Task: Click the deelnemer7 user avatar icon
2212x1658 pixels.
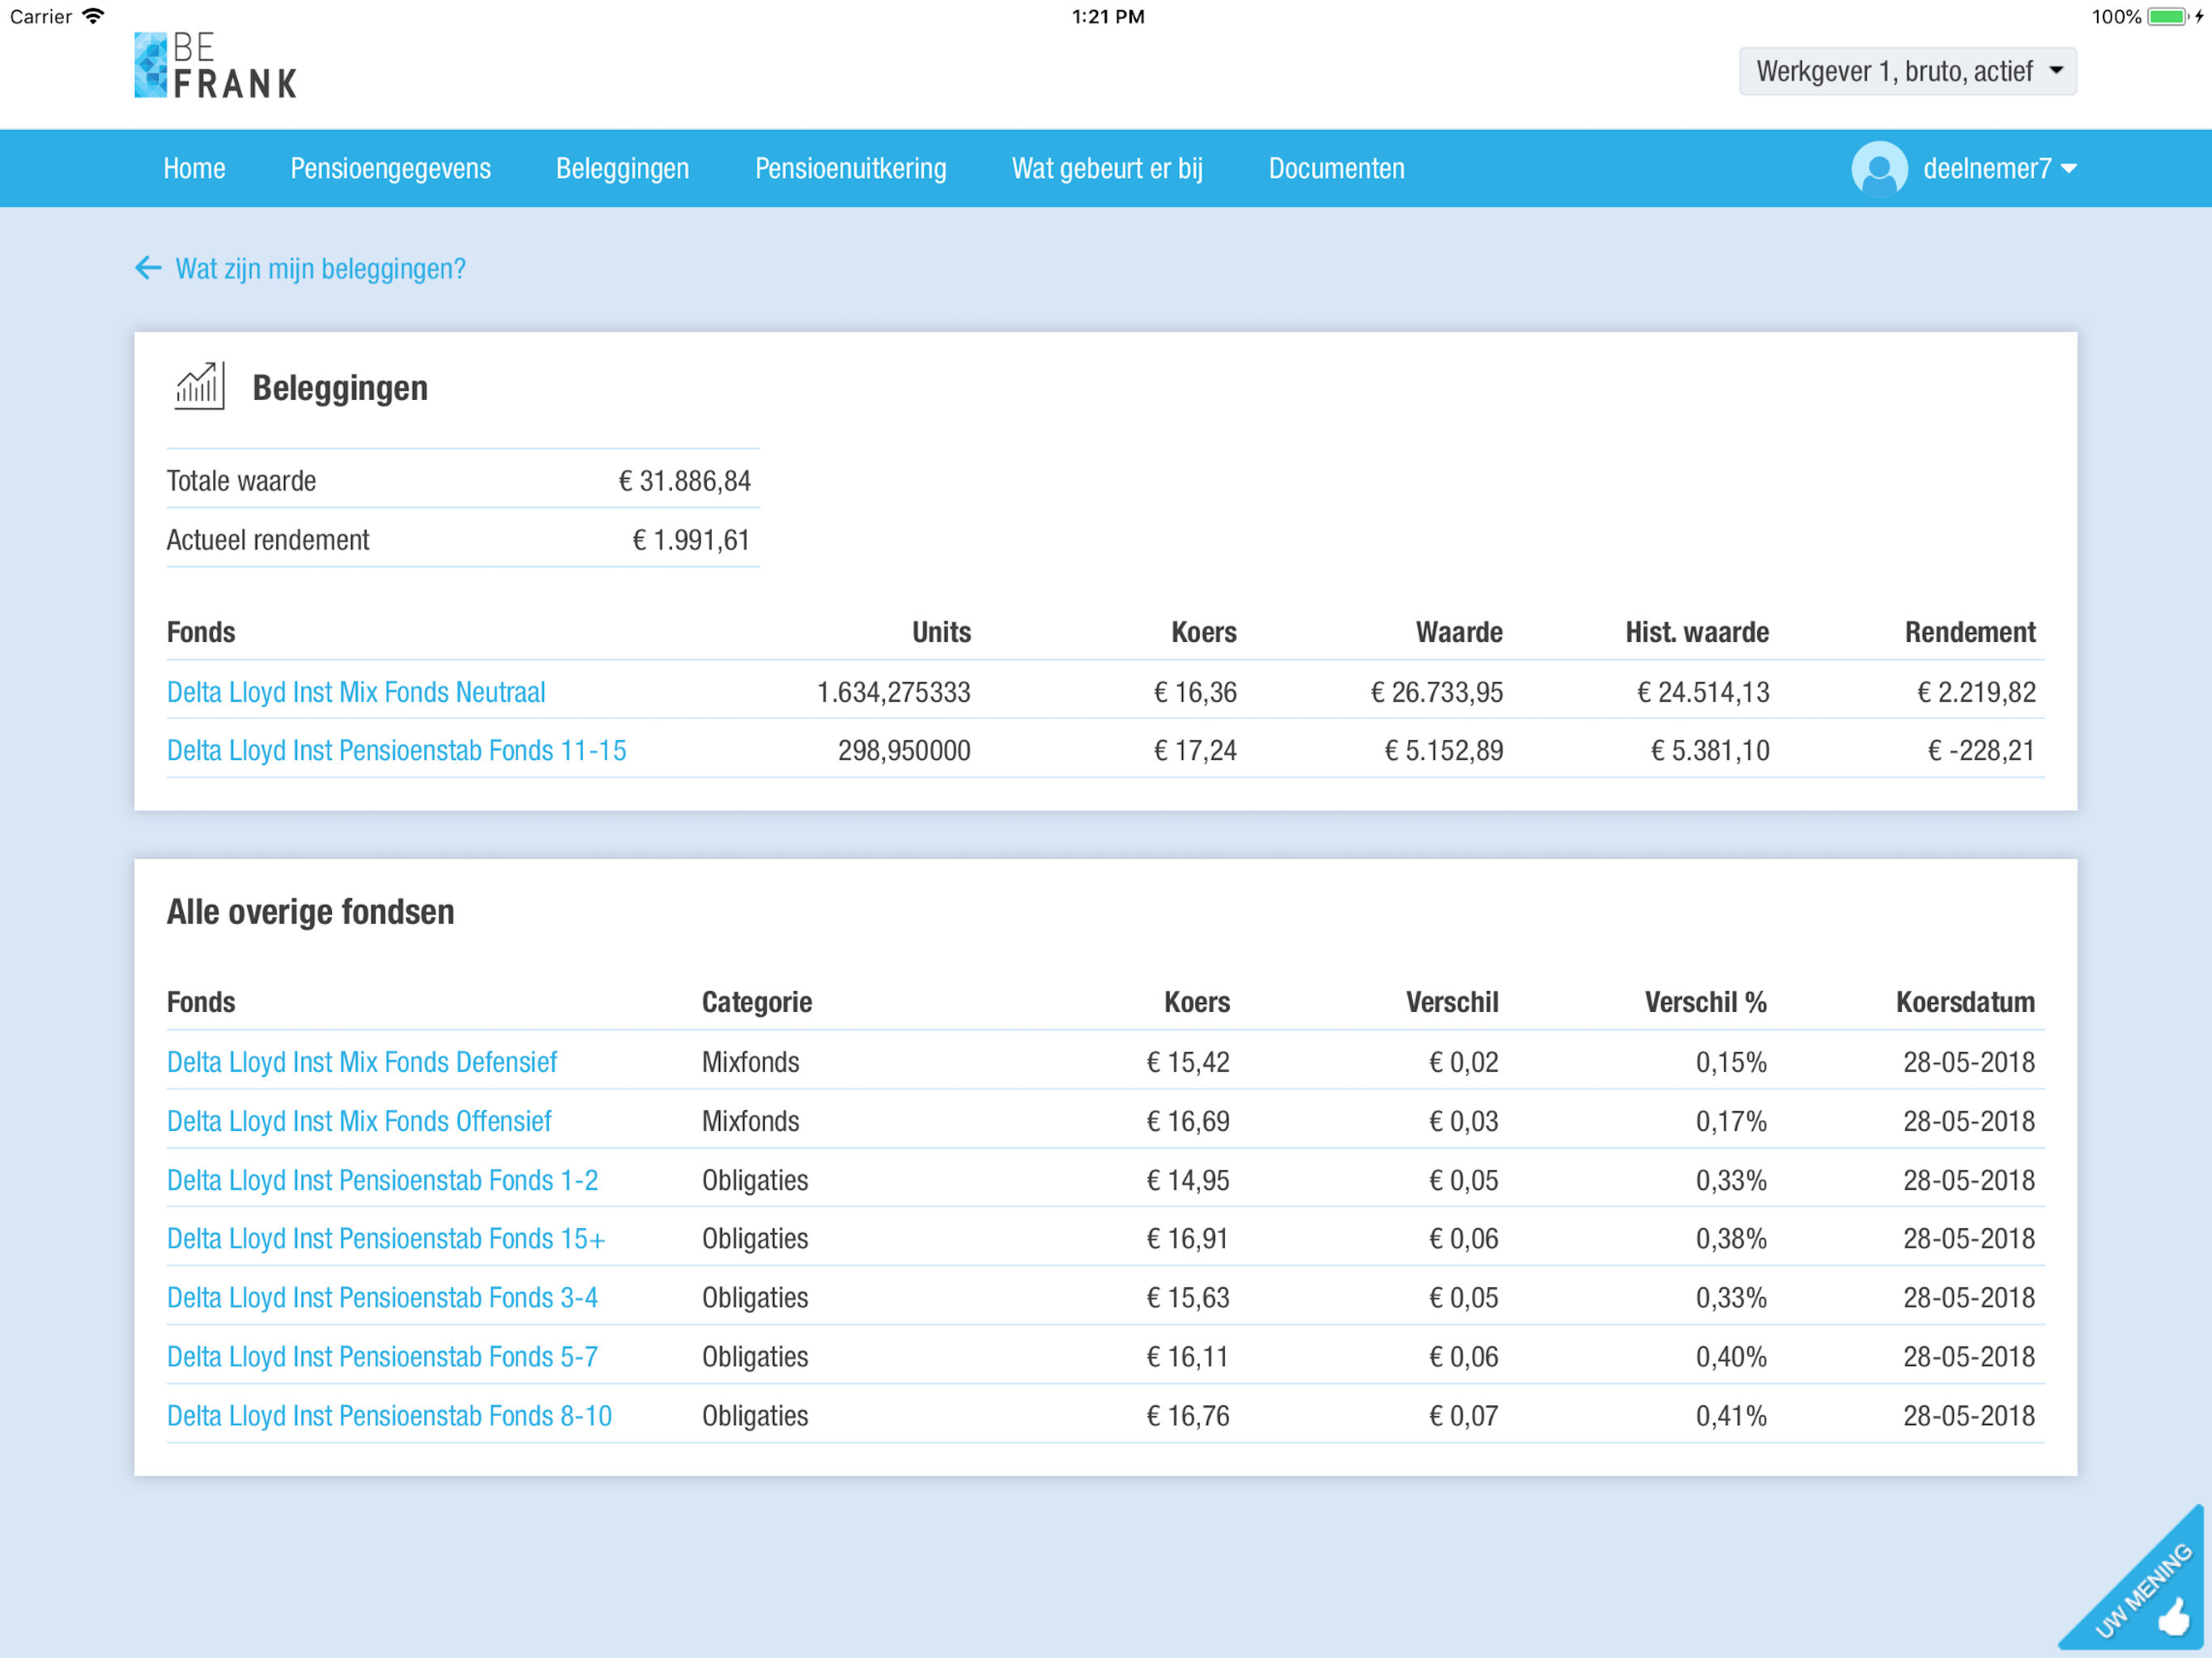Action: (x=1879, y=169)
